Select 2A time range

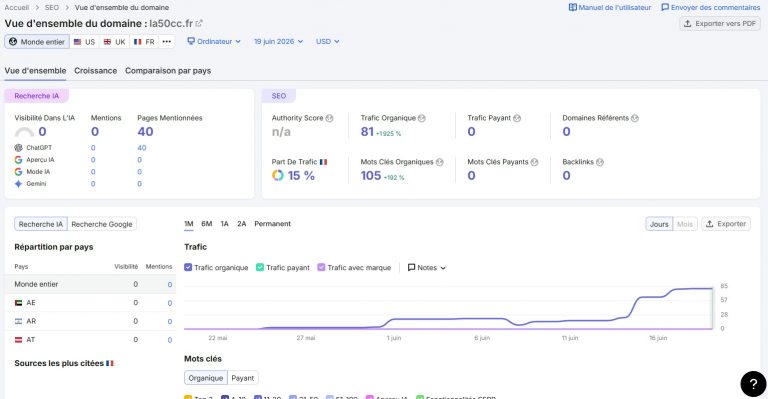(241, 224)
